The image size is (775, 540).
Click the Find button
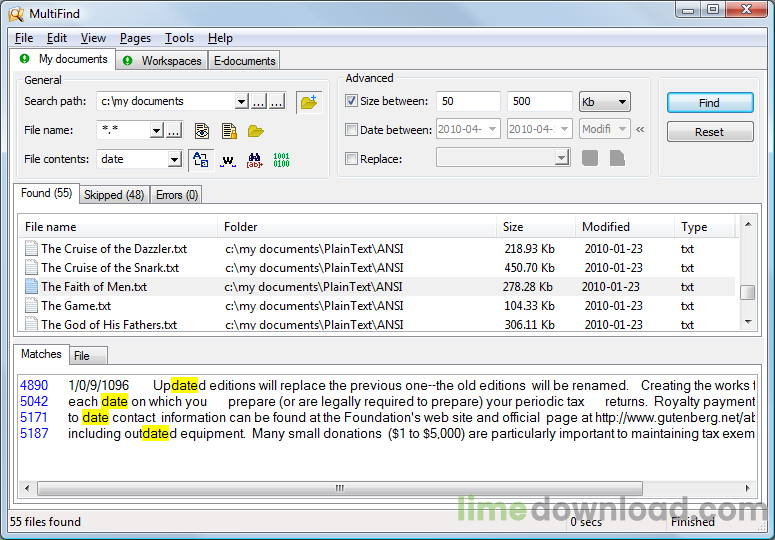pos(710,103)
